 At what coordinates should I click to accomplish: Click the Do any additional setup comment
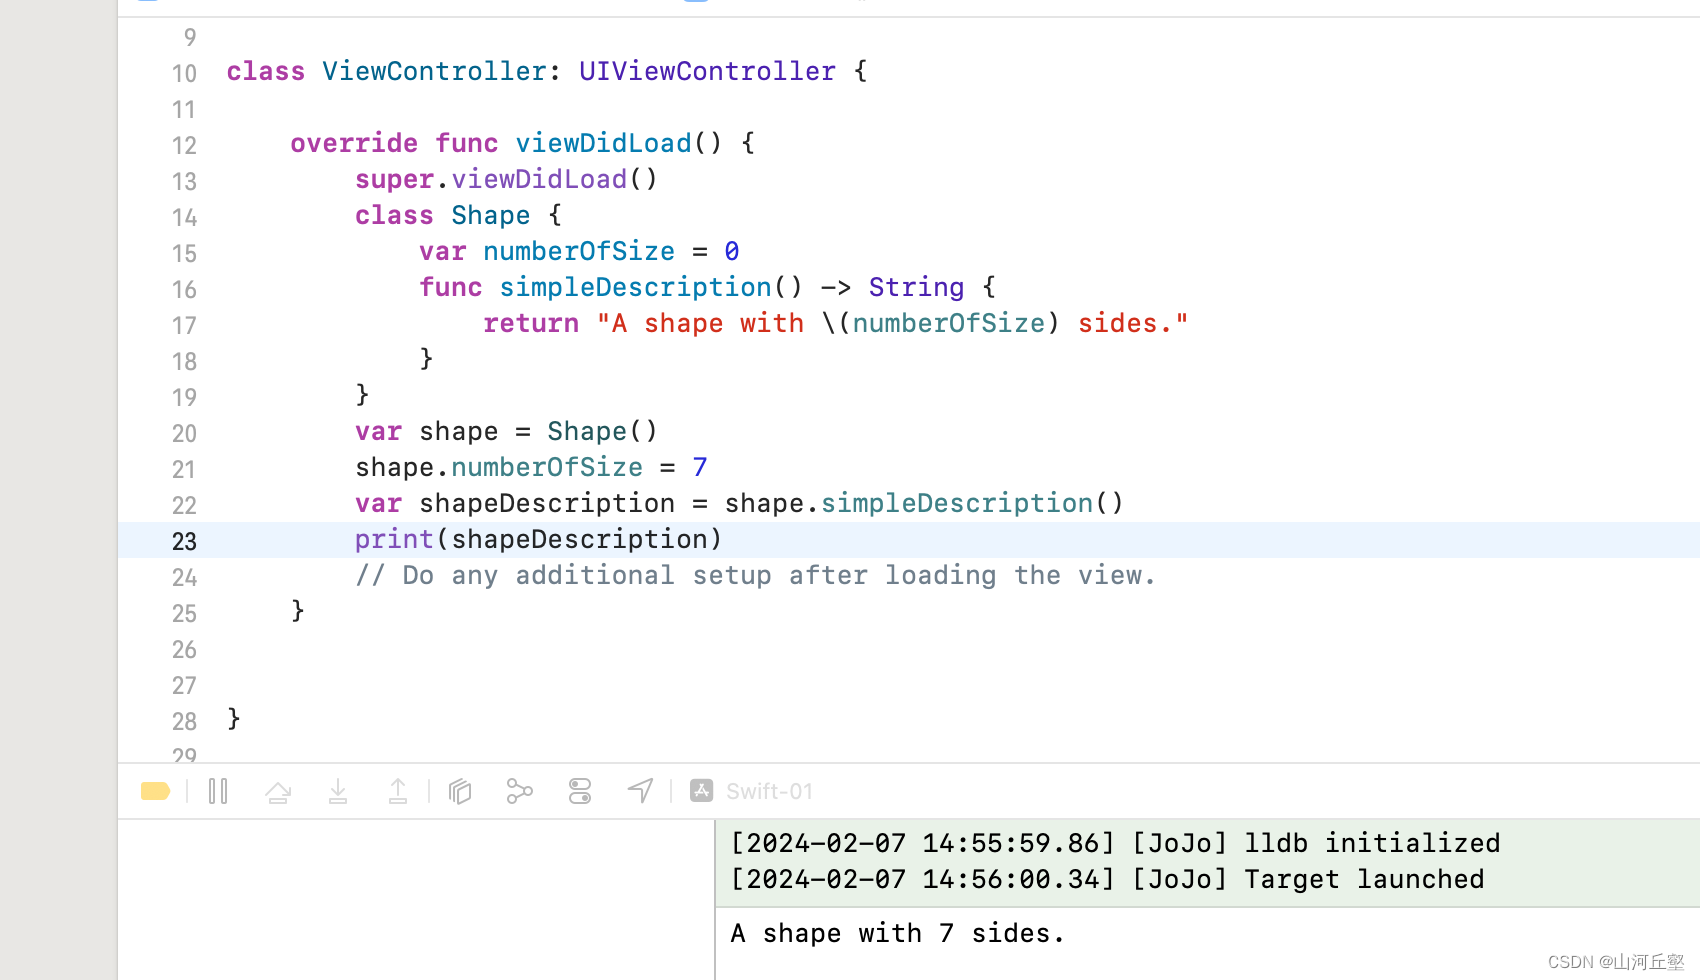coord(755,575)
